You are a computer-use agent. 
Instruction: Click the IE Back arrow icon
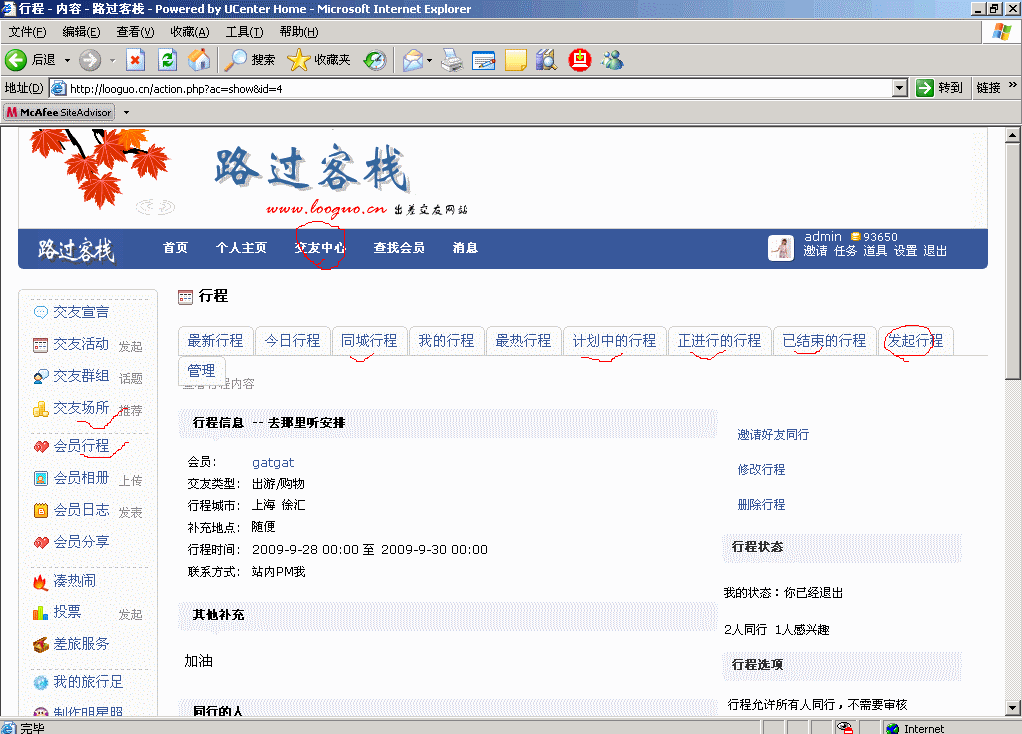coord(16,60)
